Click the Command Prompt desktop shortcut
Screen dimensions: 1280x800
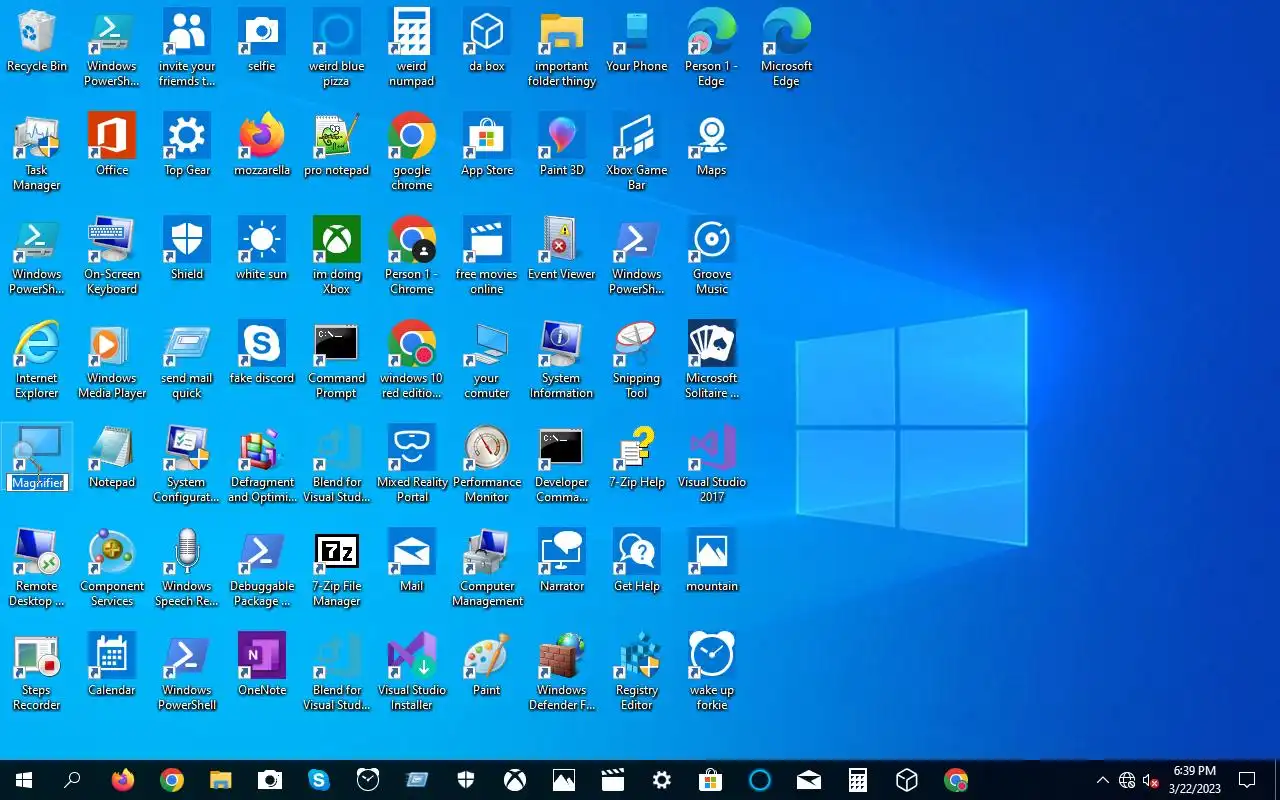337,360
